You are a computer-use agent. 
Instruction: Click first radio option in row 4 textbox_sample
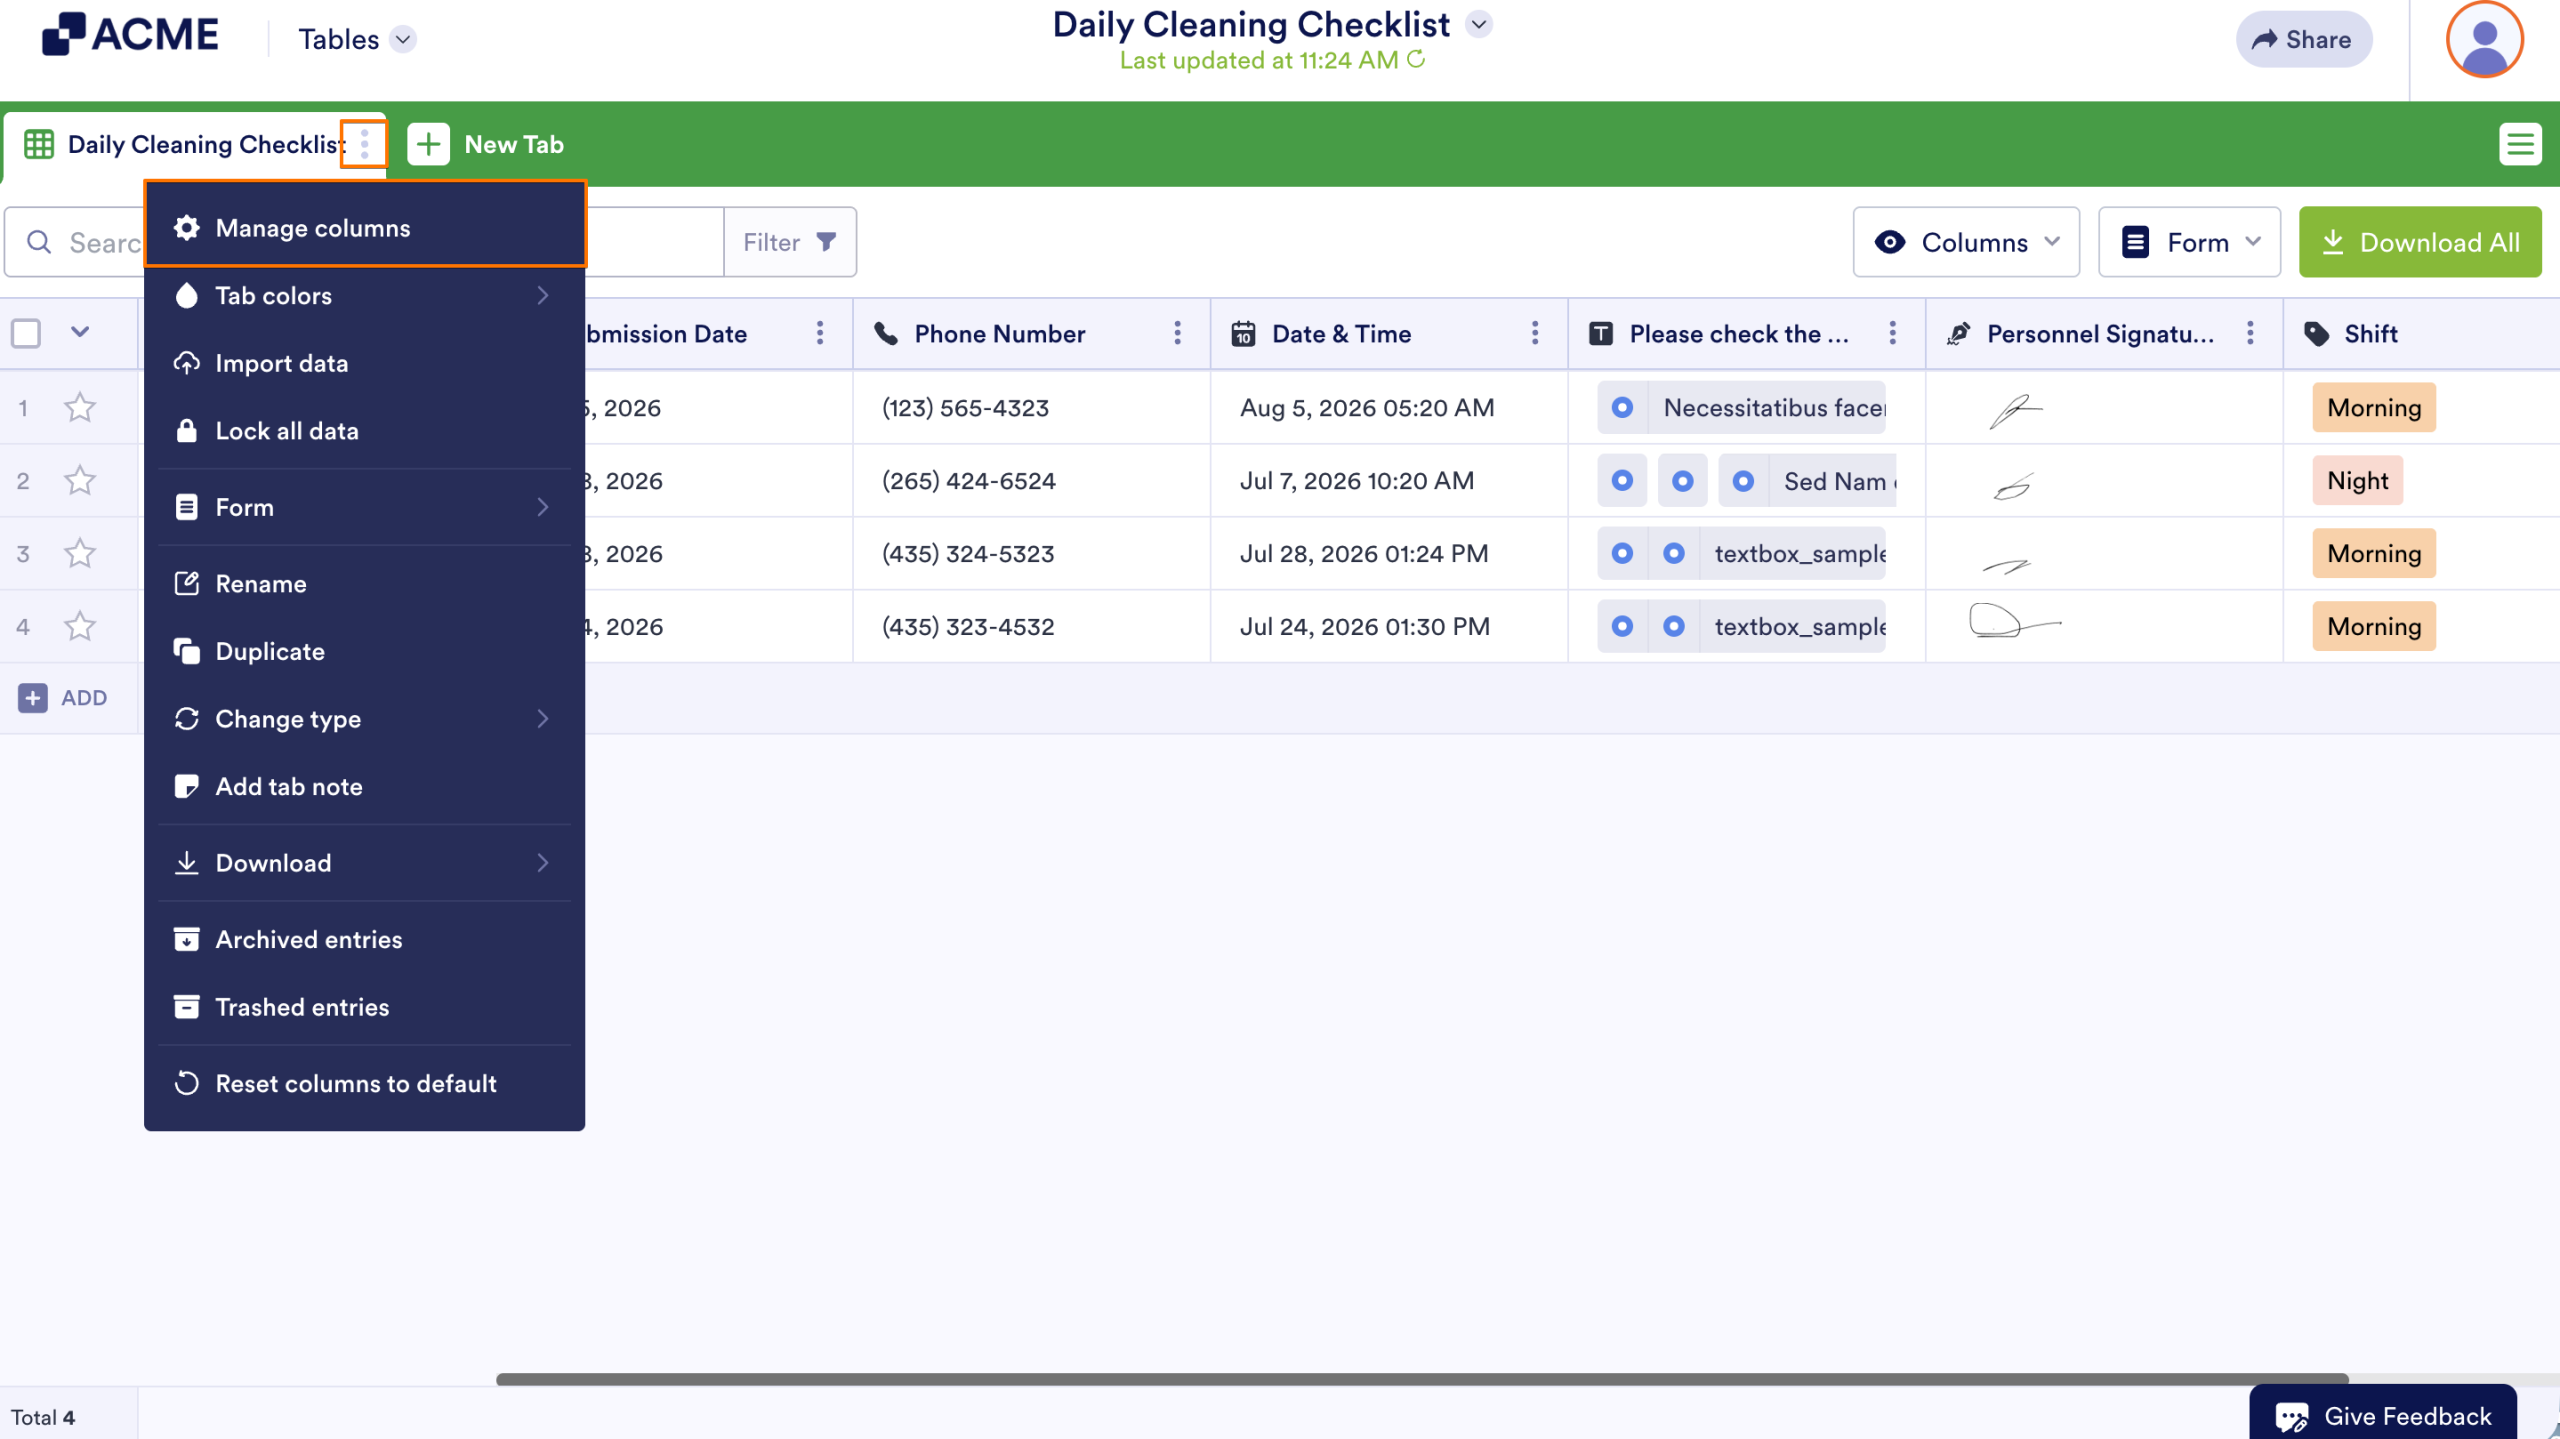1622,627
